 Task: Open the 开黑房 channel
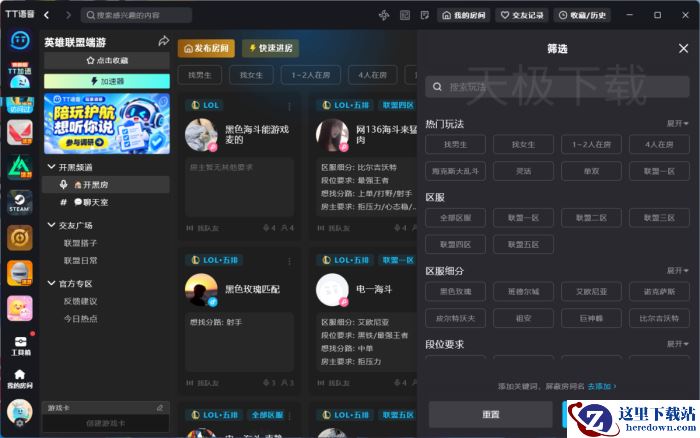pyautogui.click(x=106, y=184)
